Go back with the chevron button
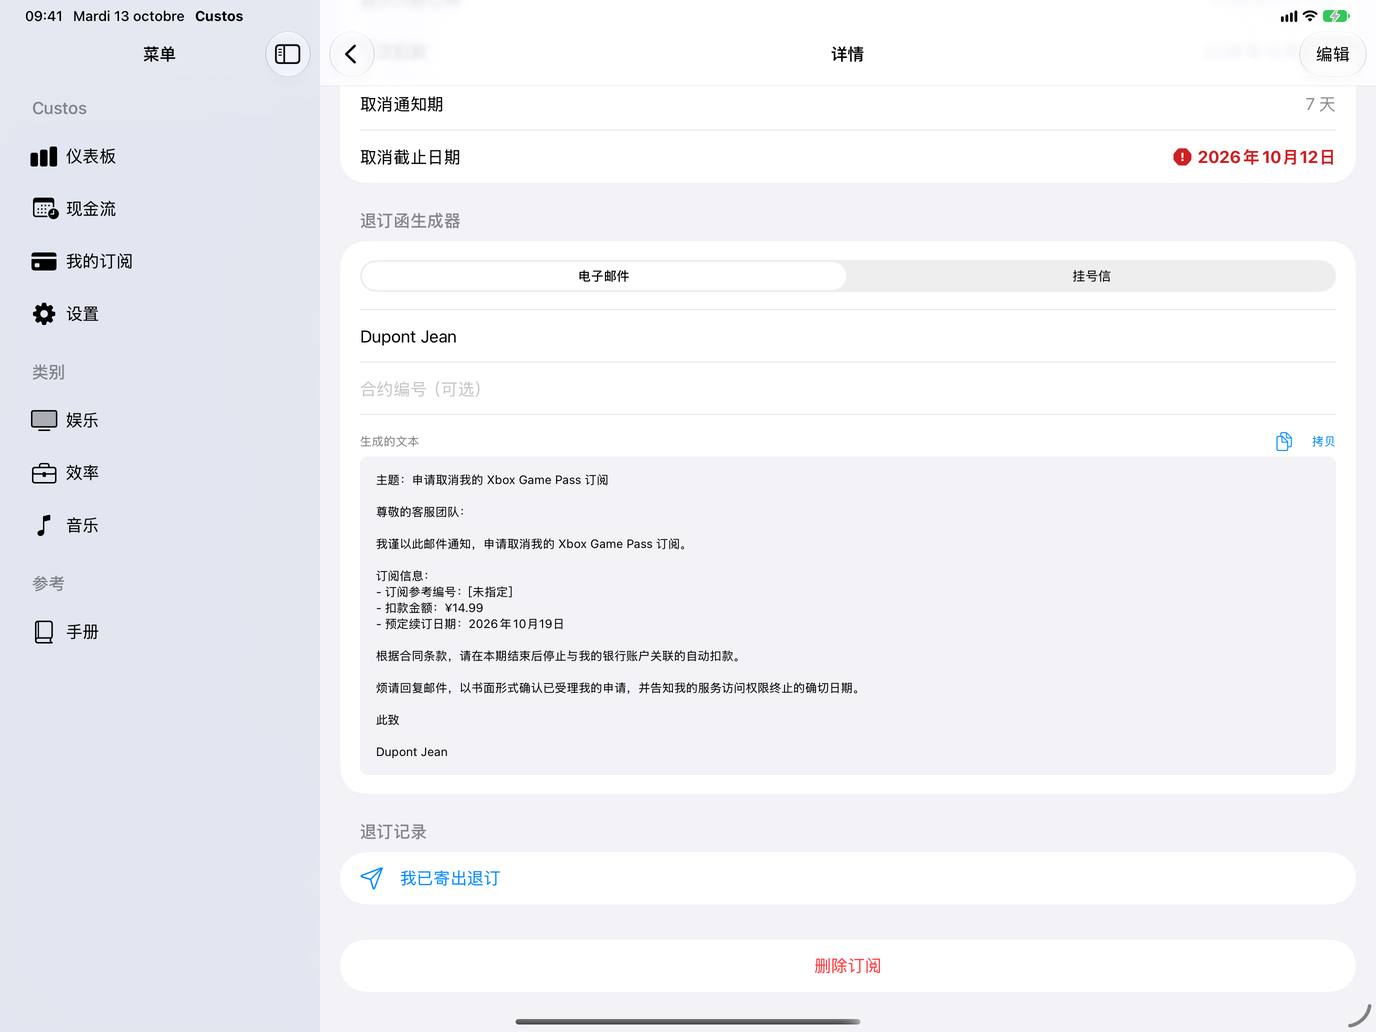 coord(352,54)
